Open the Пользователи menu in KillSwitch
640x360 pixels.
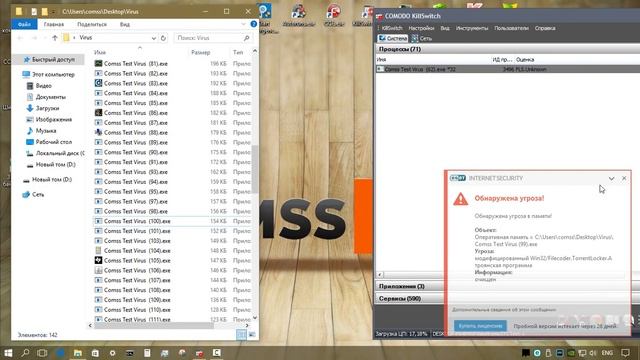511,28
